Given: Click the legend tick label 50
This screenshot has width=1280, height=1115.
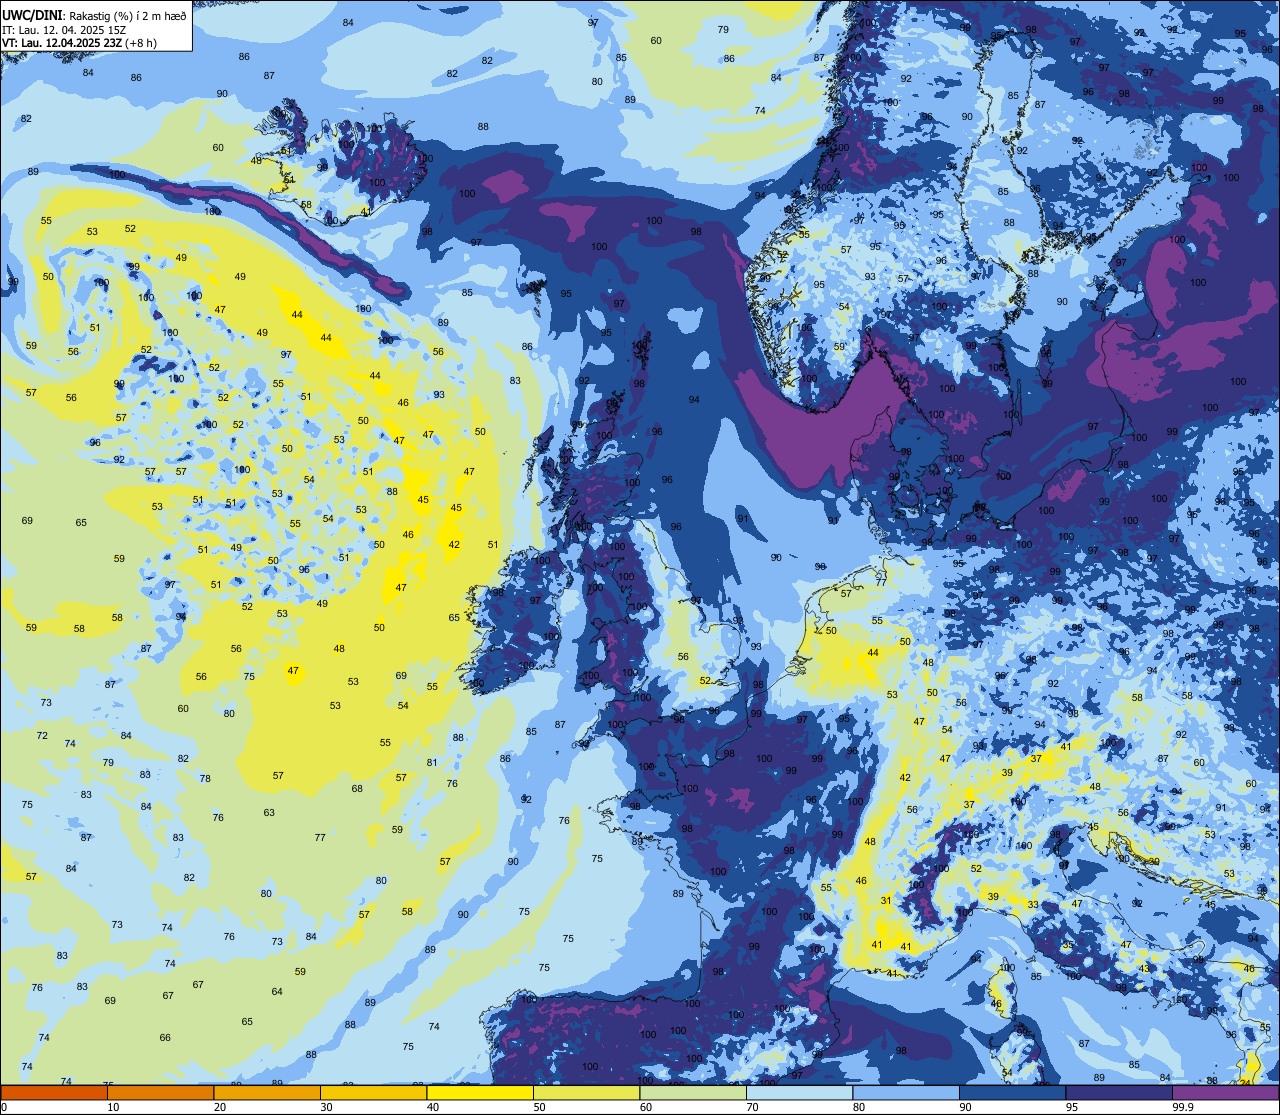Looking at the screenshot, I should point(540,1107).
